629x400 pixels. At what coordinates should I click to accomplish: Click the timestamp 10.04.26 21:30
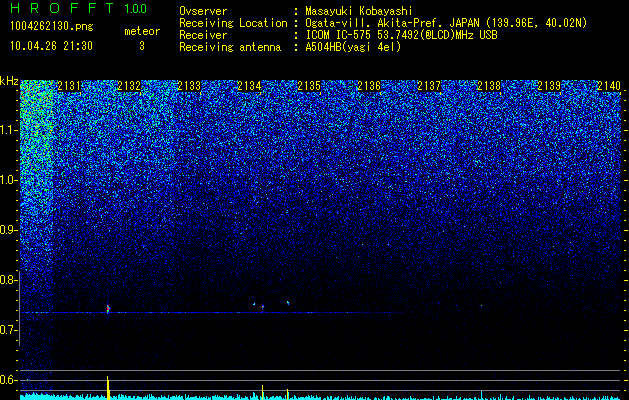pyautogui.click(x=51, y=46)
